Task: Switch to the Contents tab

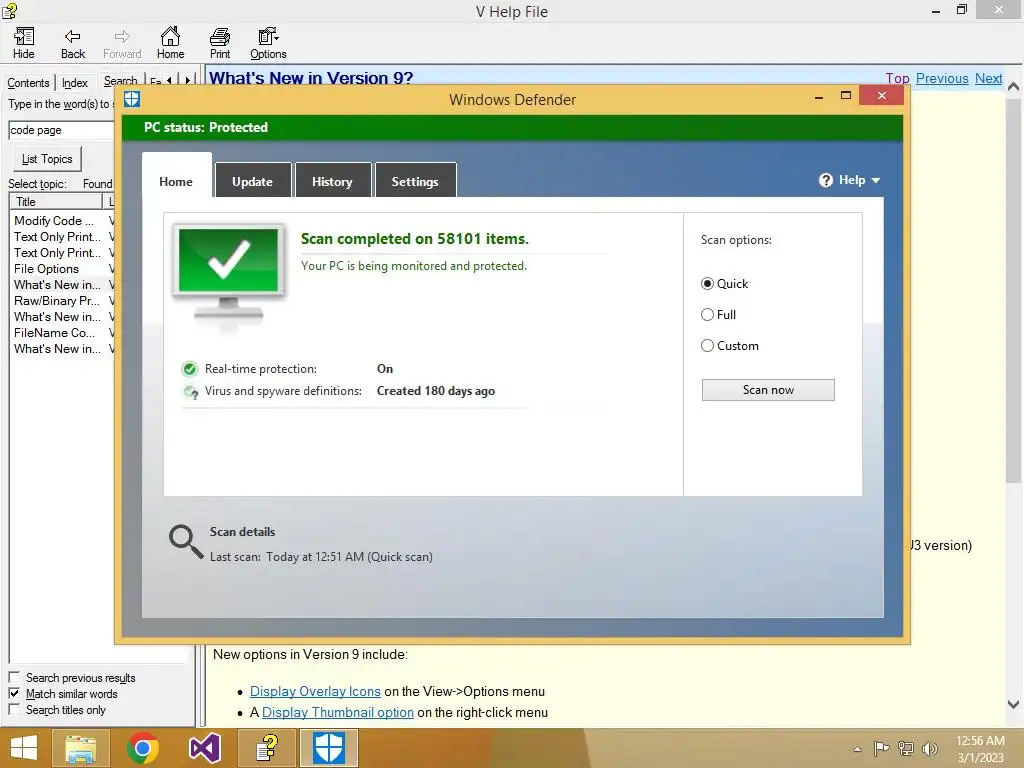Action: [x=28, y=83]
